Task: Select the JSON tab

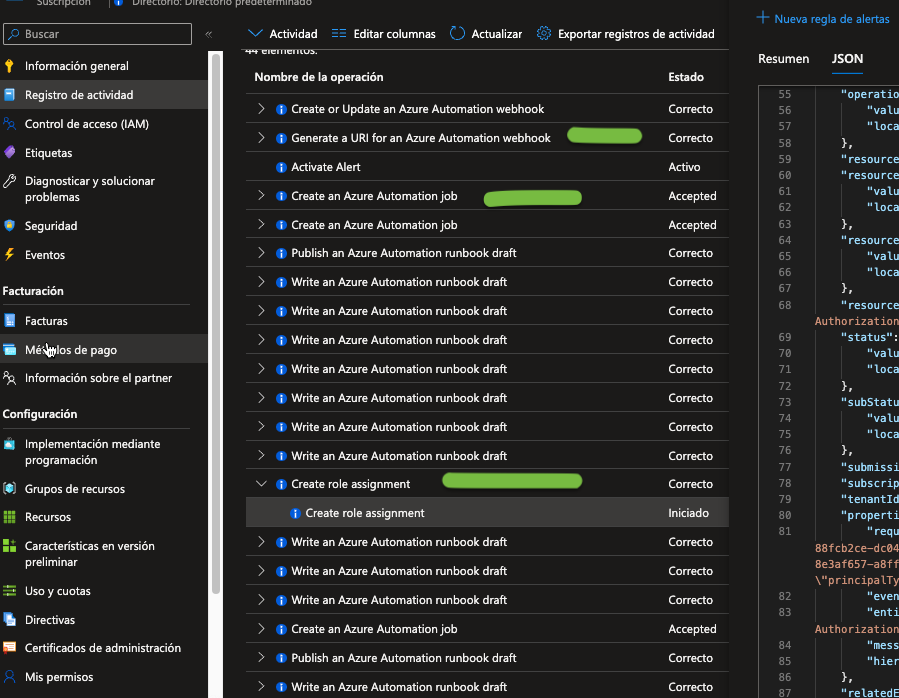Action: tap(847, 59)
